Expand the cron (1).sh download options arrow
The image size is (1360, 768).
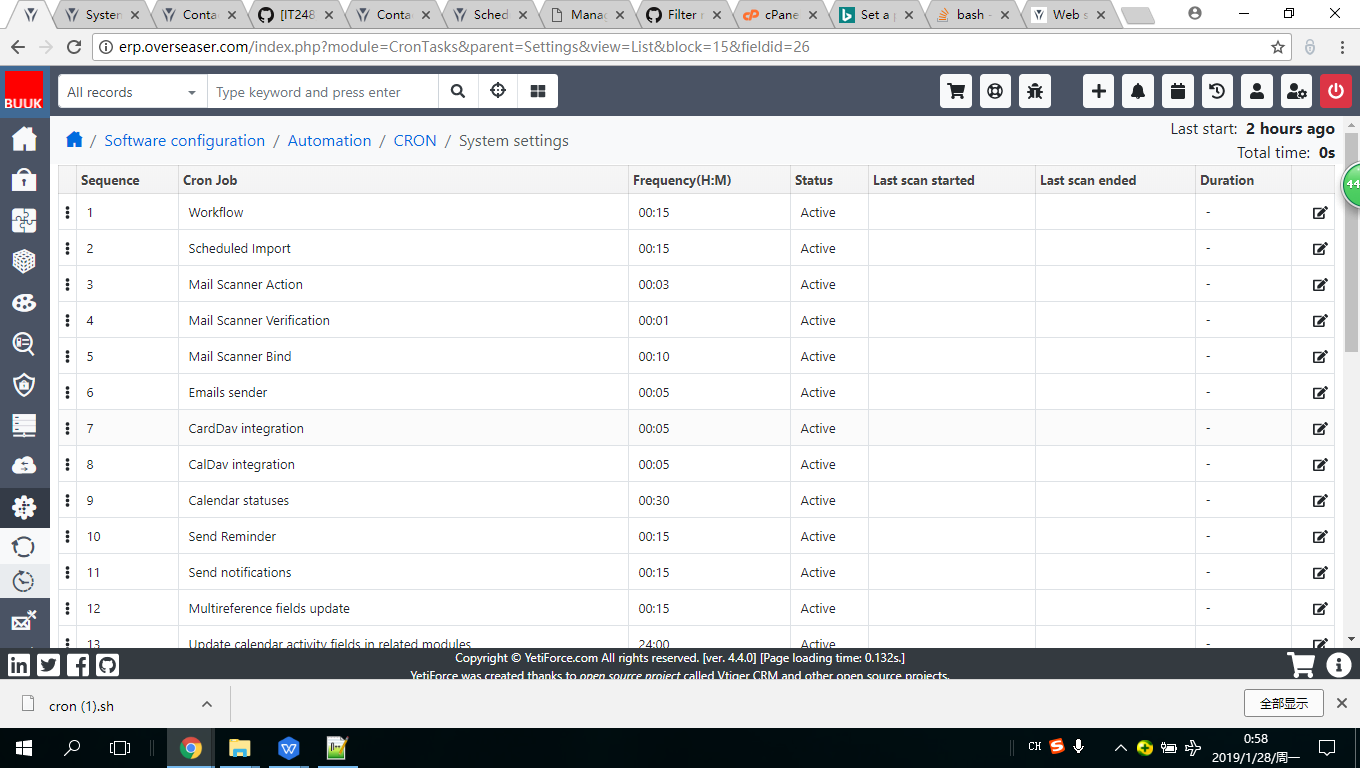[x=207, y=704]
